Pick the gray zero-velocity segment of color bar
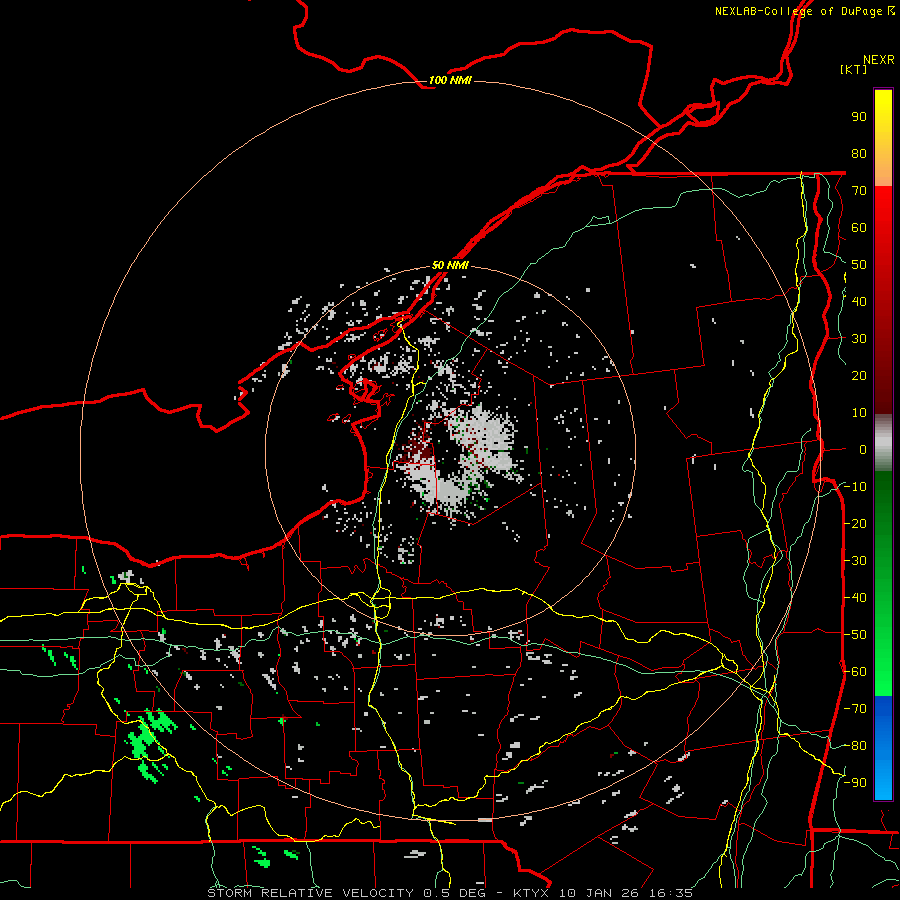This screenshot has height=900, width=900. 883,443
